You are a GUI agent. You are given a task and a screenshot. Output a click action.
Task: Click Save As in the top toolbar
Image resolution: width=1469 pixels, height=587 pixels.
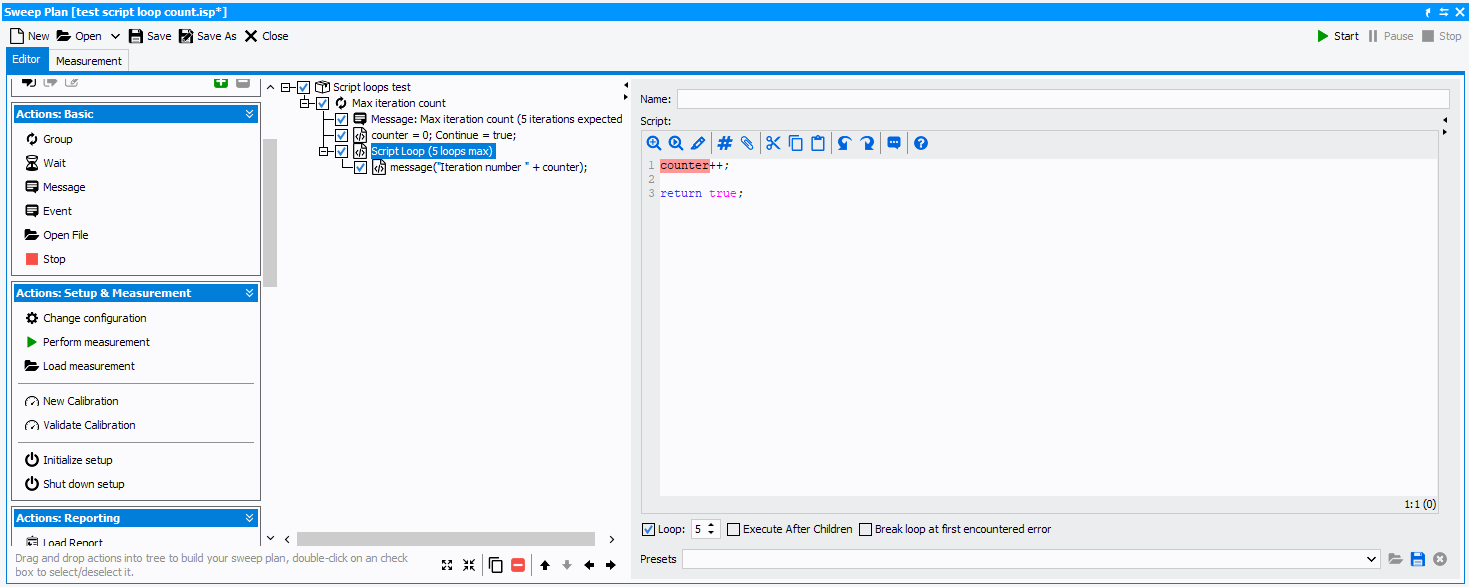click(208, 36)
